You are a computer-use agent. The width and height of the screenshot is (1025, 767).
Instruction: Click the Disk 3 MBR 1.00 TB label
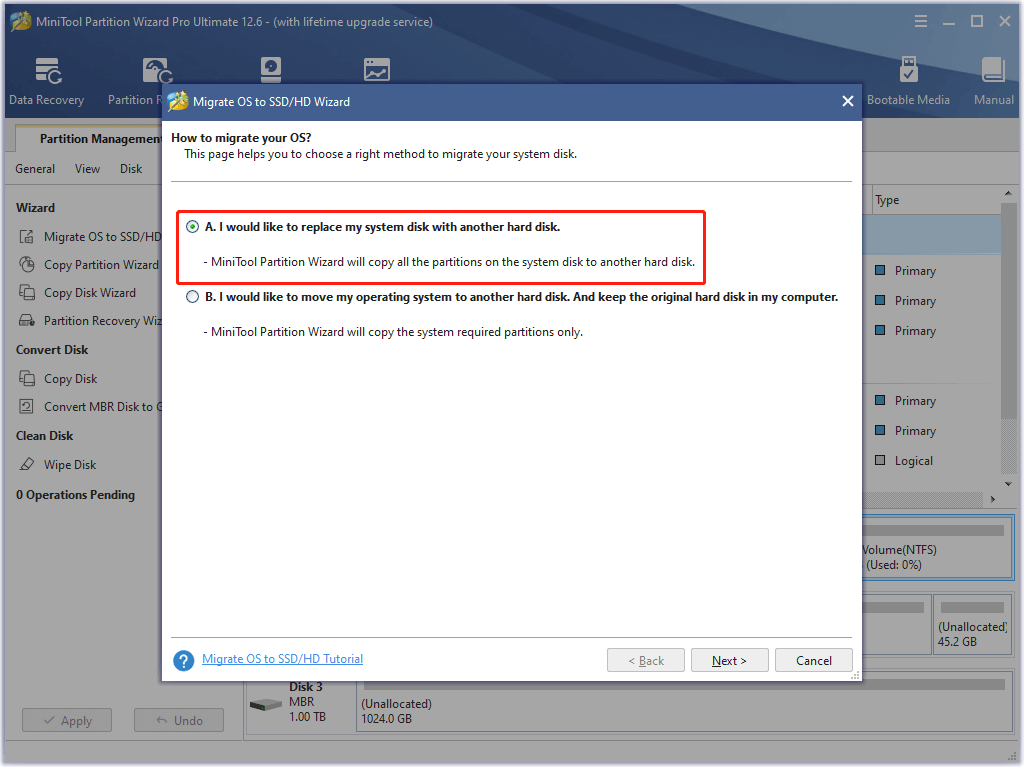[307, 702]
